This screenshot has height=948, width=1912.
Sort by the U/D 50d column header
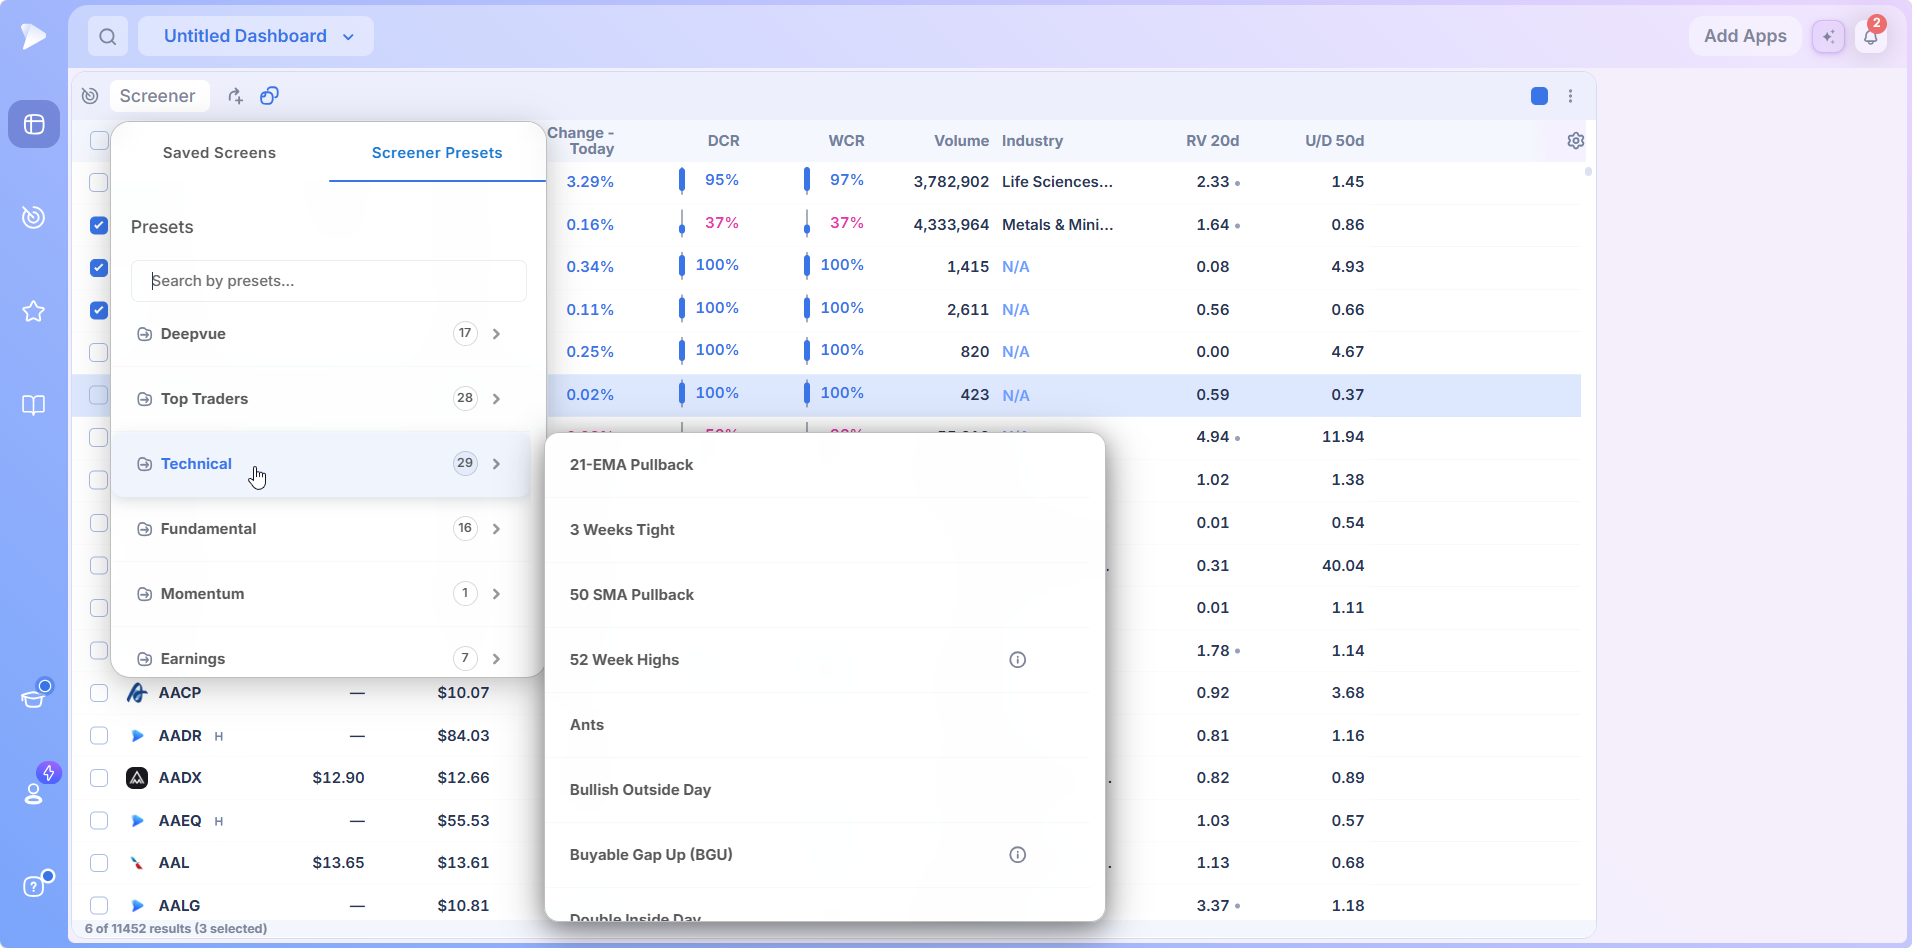(1334, 141)
